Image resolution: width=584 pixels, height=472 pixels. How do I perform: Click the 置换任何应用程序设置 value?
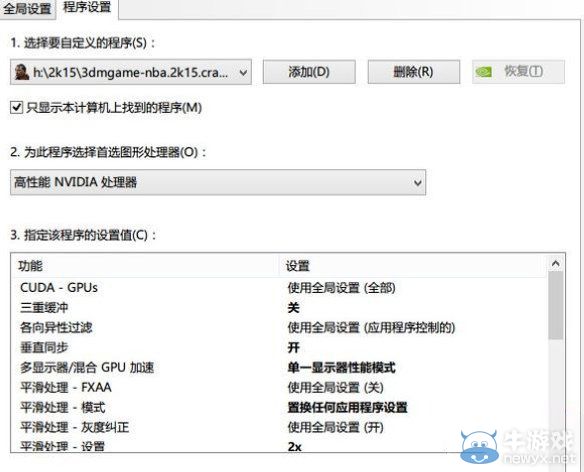pyautogui.click(x=347, y=408)
